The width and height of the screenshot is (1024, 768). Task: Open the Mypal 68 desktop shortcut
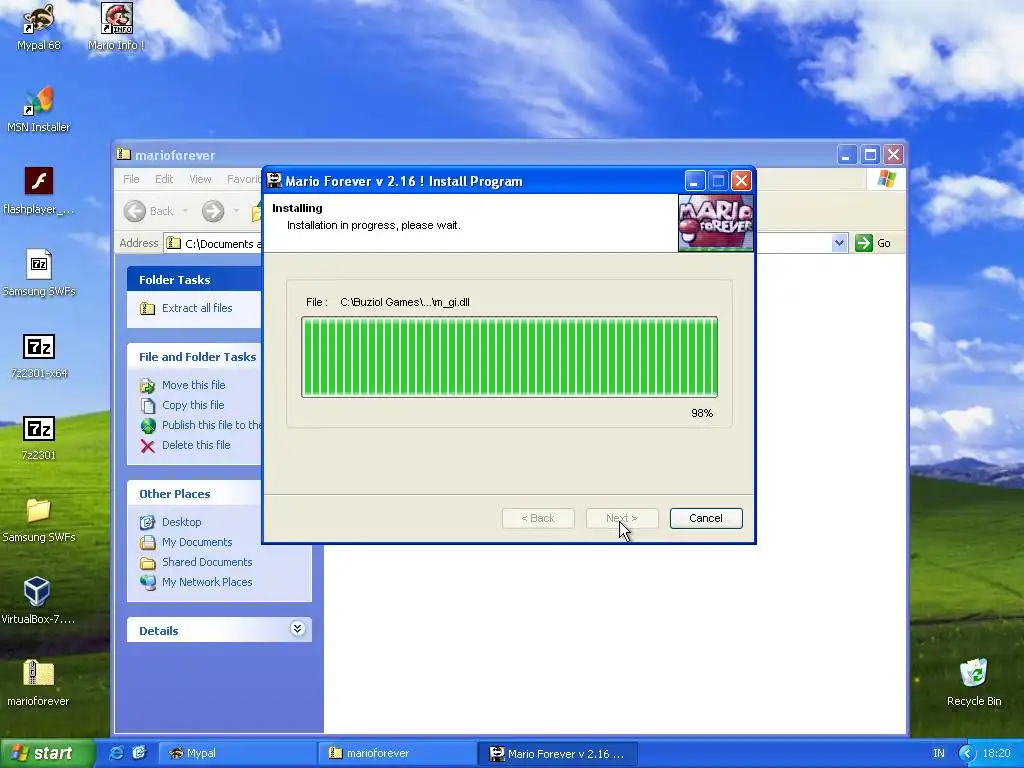click(x=39, y=27)
